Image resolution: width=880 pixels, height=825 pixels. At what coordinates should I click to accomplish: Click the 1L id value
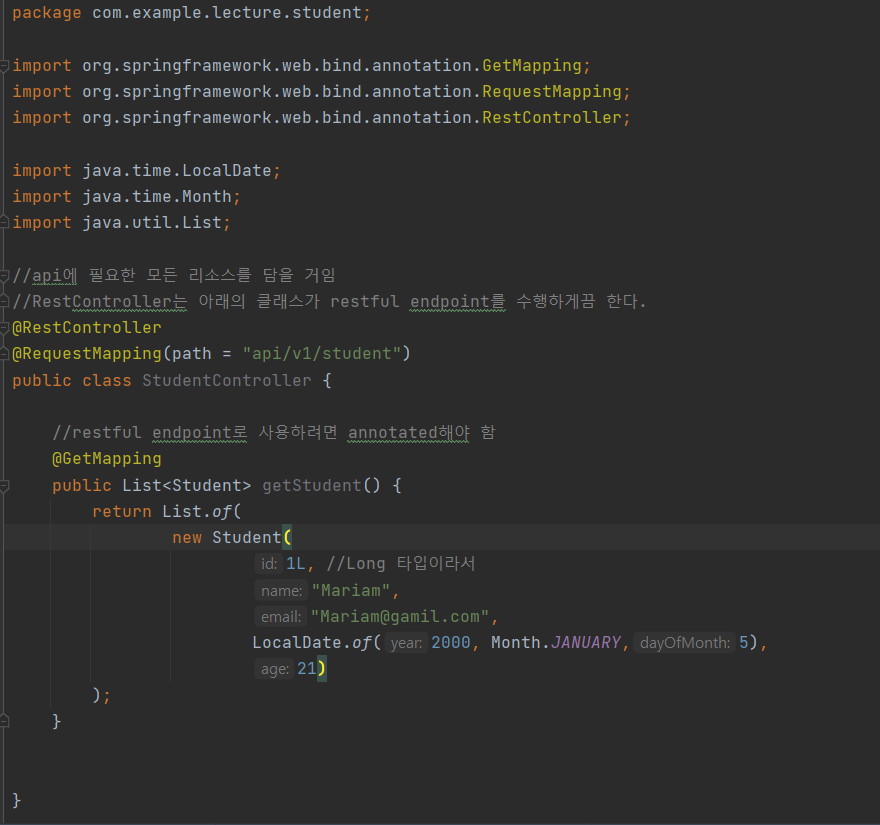pos(296,564)
